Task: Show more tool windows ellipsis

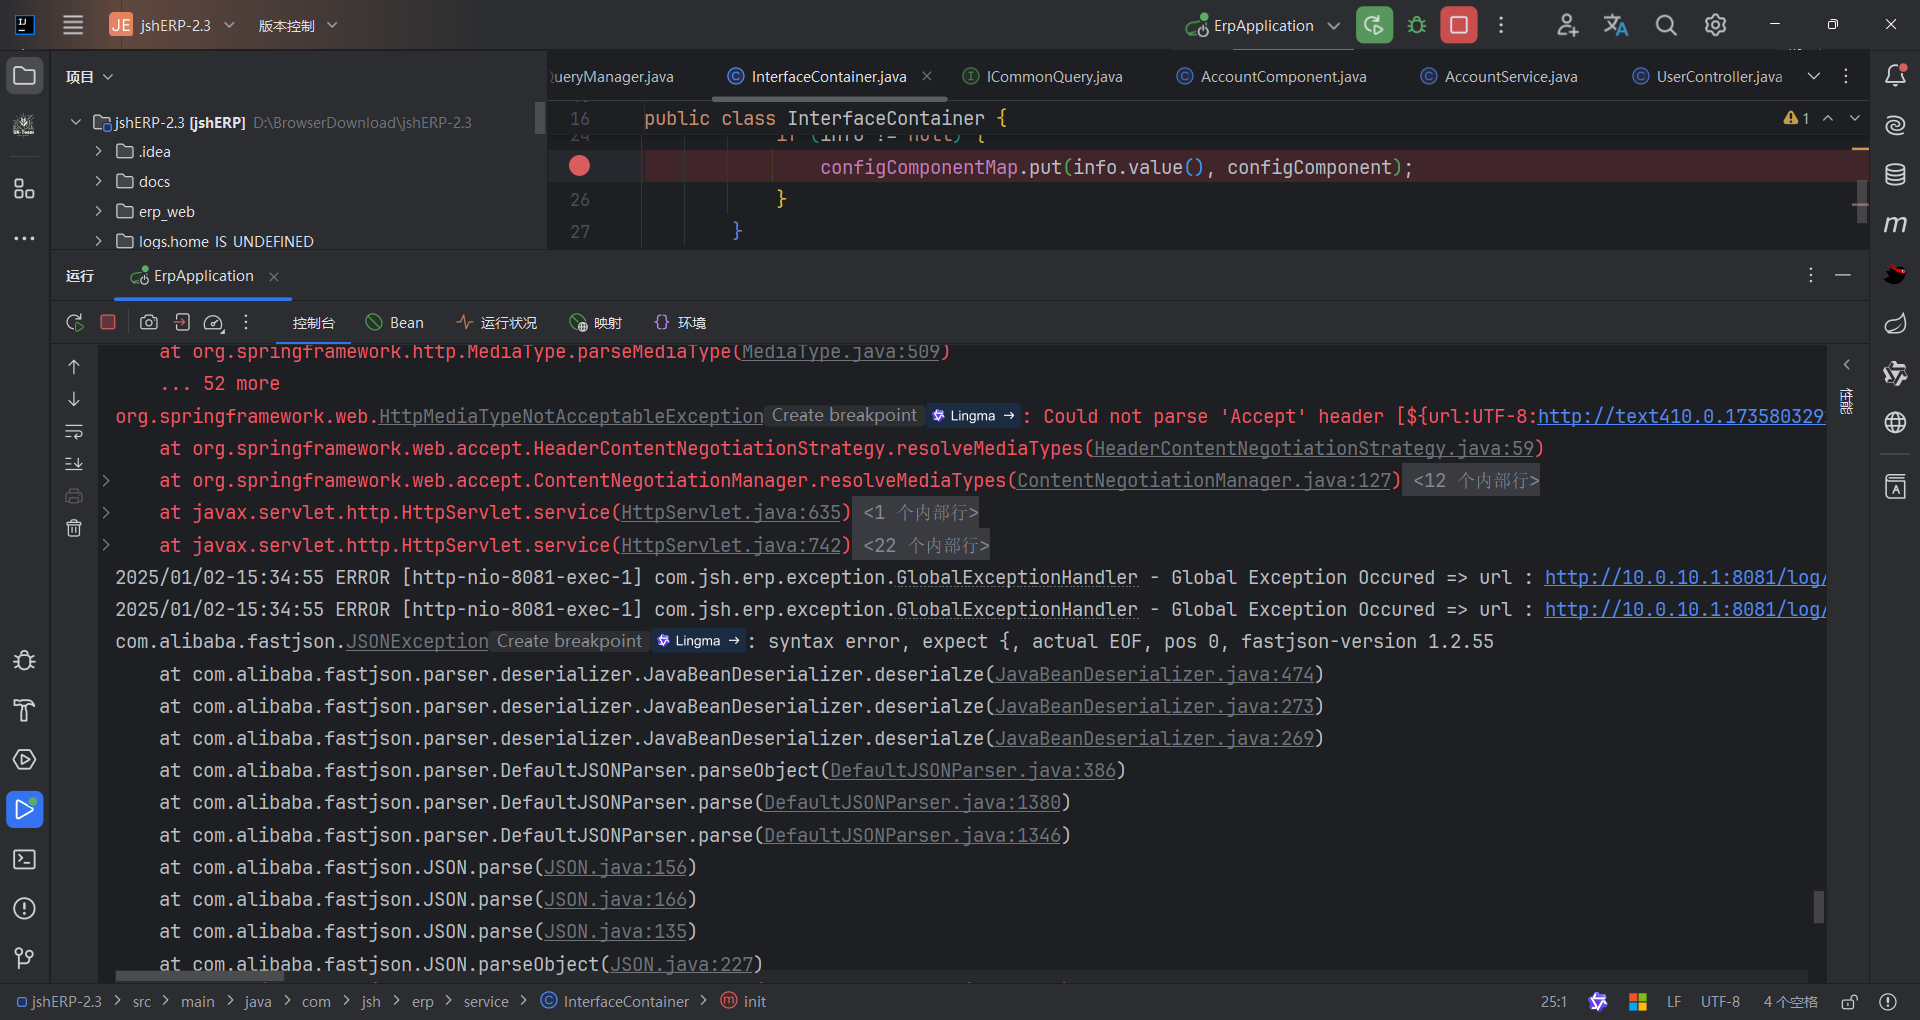Action: [x=24, y=239]
